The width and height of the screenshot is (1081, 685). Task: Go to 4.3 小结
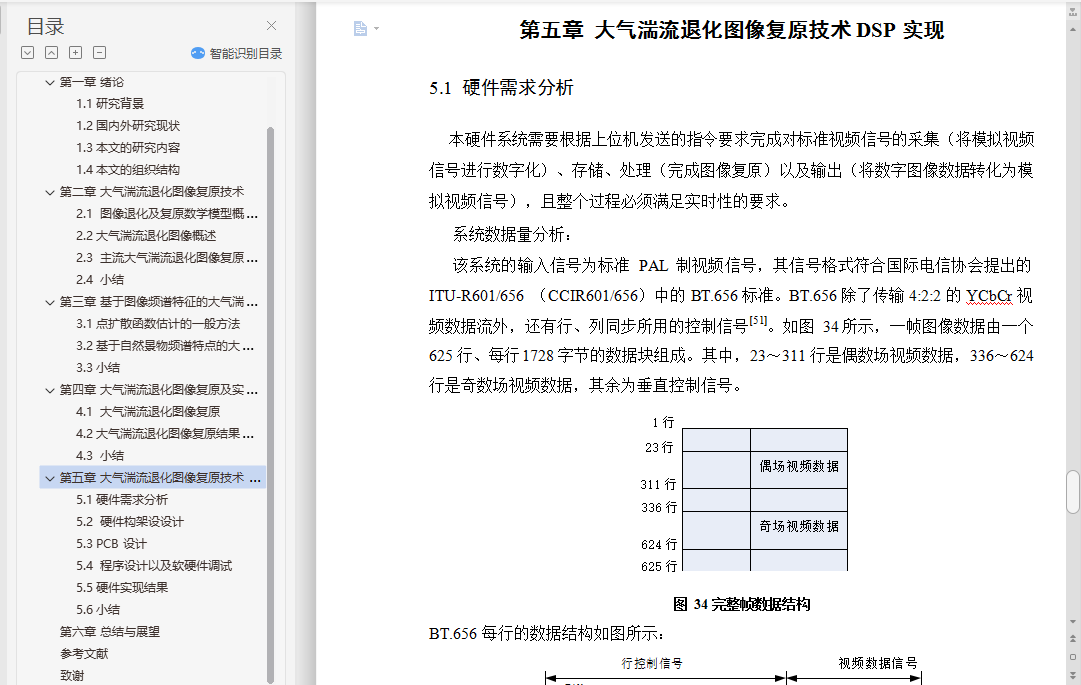coord(100,456)
